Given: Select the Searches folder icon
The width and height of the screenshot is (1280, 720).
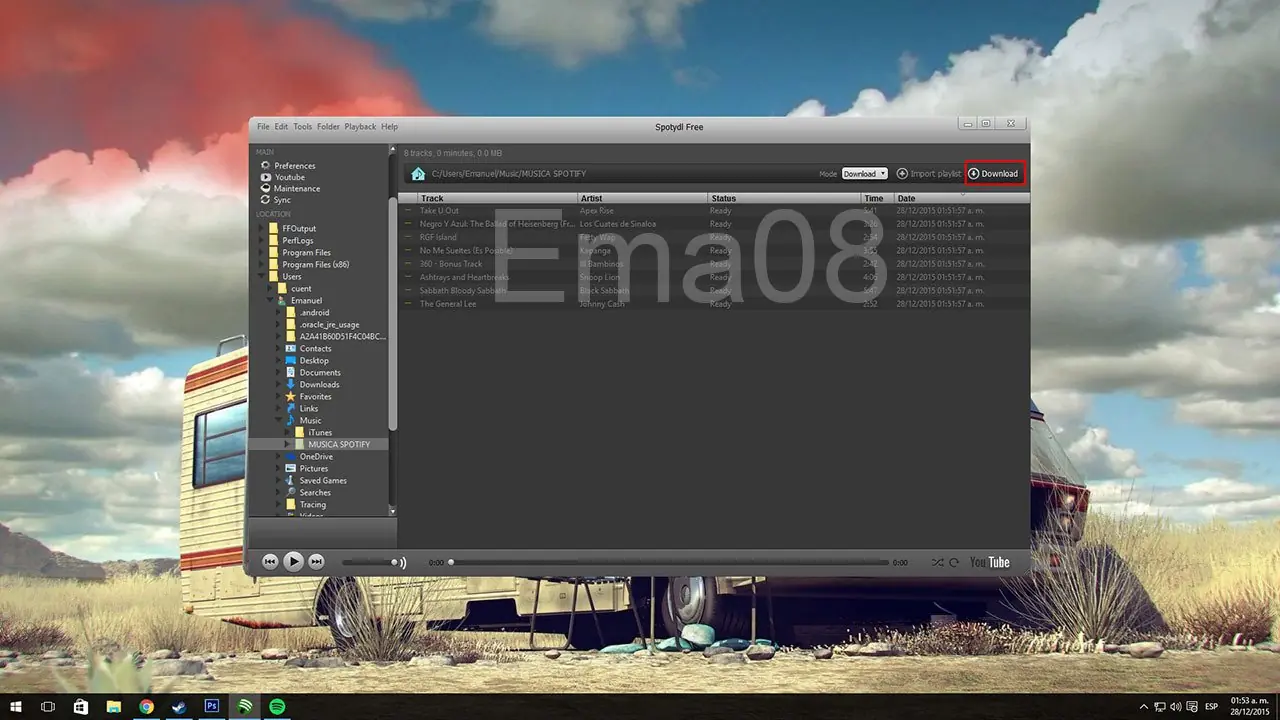Looking at the screenshot, I should [291, 493].
